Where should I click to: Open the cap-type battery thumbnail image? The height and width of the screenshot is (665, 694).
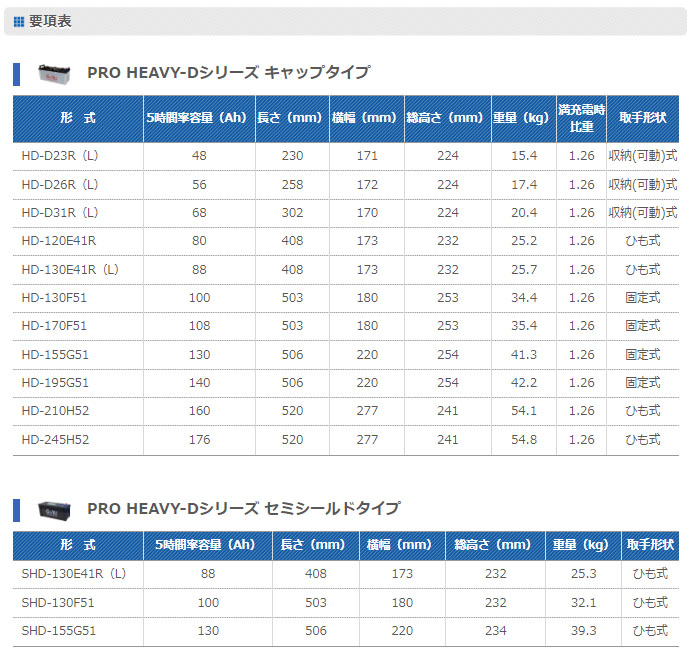click(x=54, y=73)
